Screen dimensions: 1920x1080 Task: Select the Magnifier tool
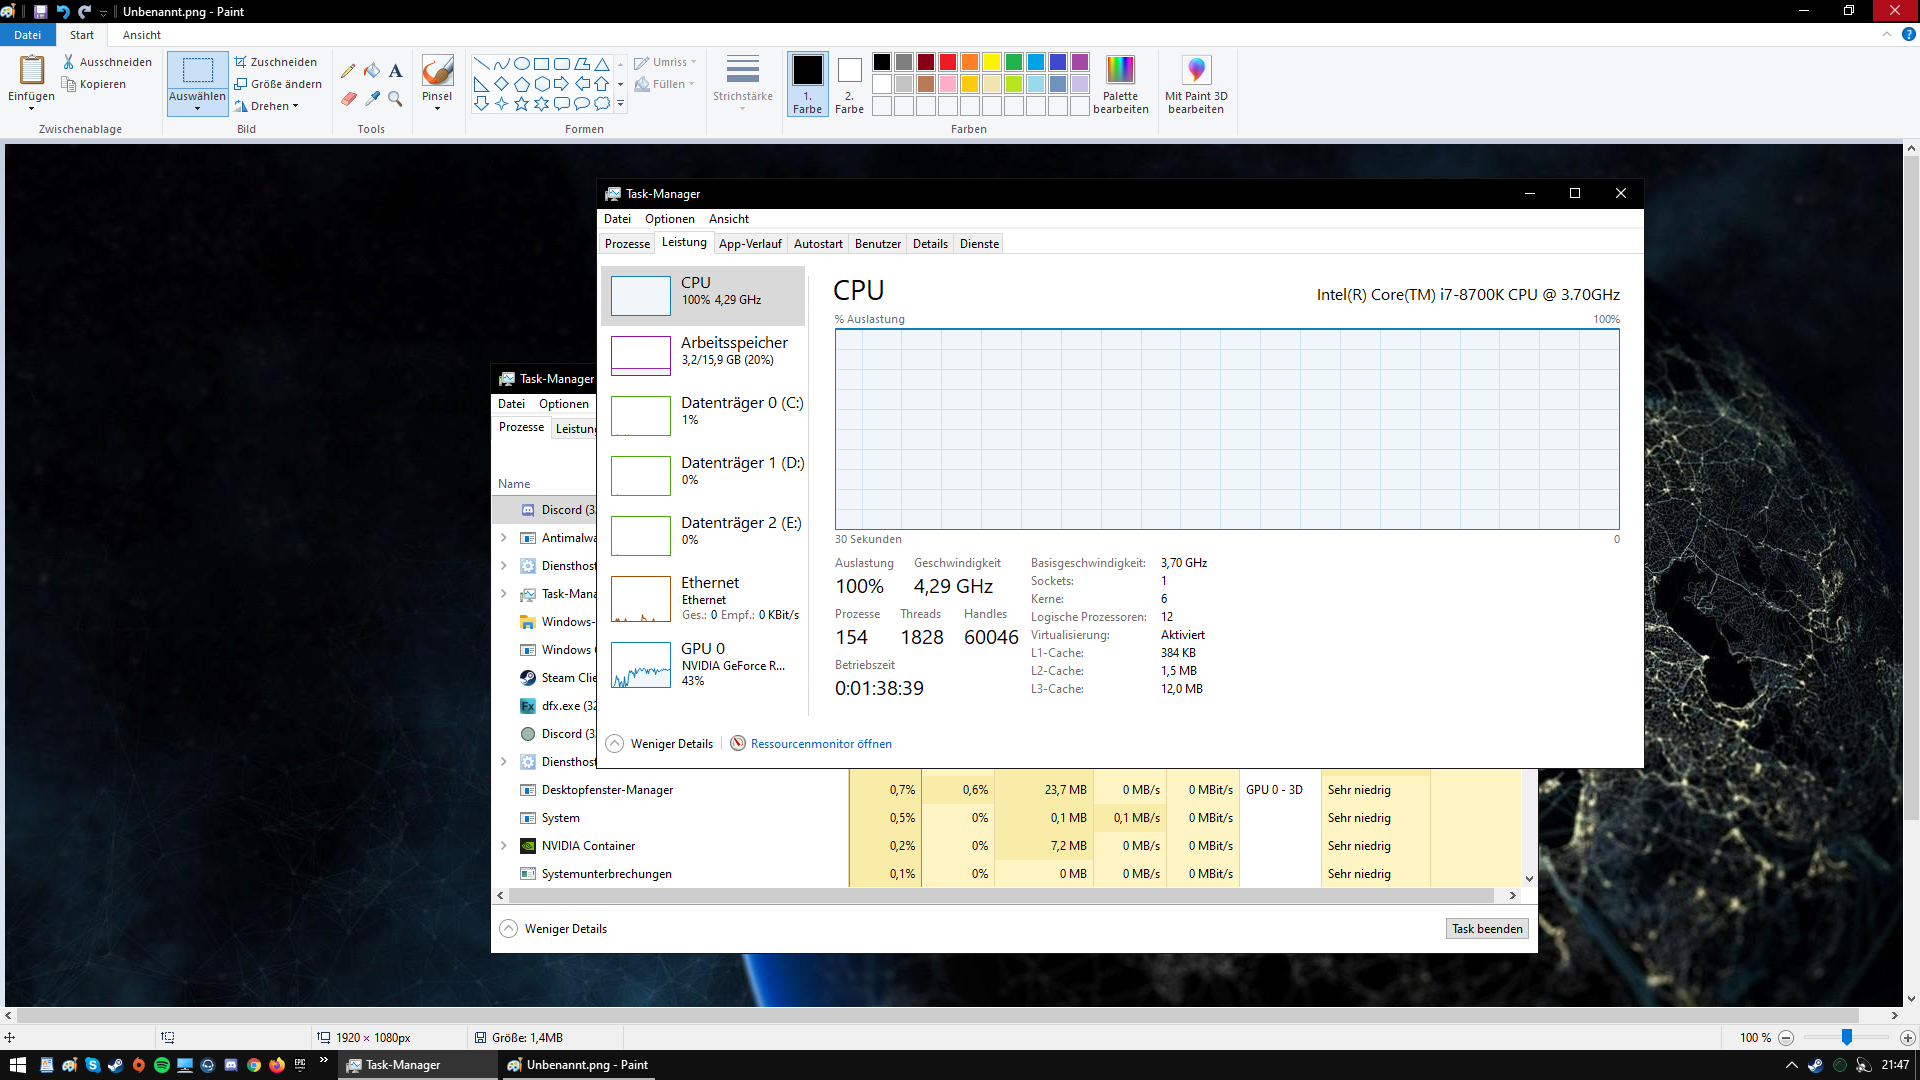(x=396, y=99)
